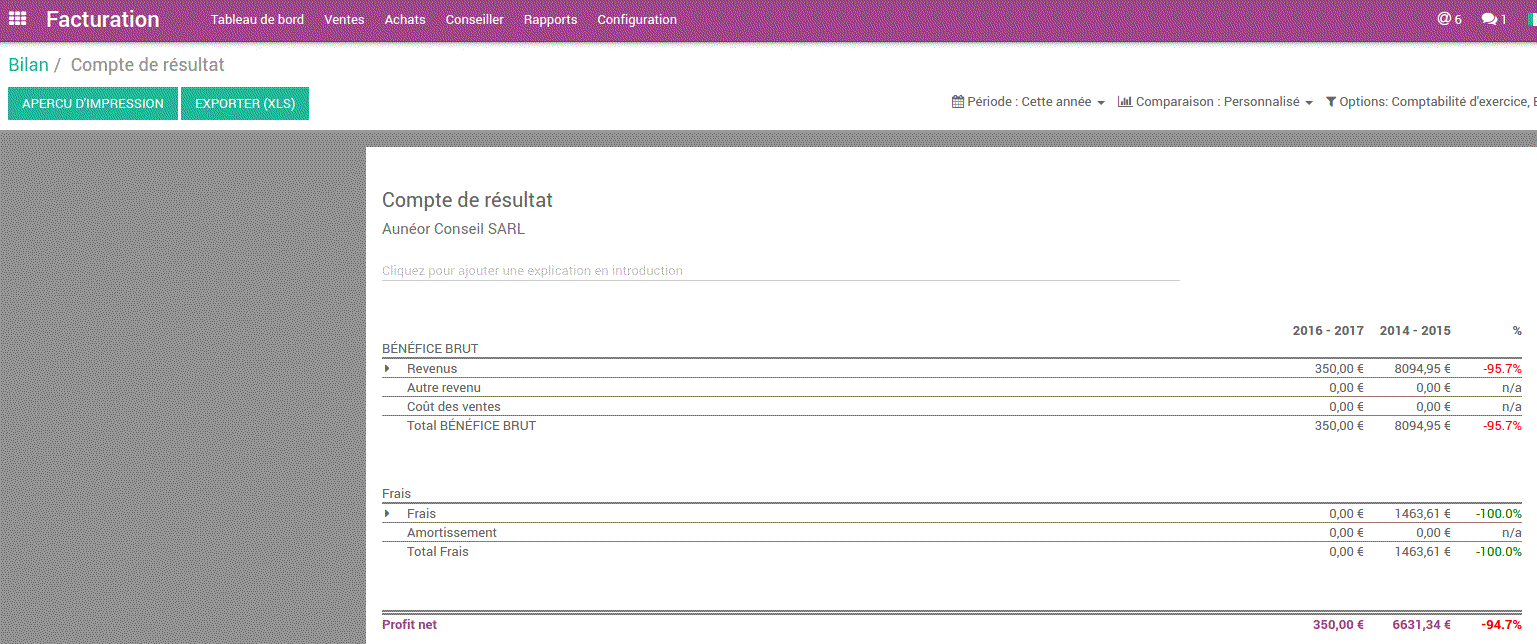Click the bar chart icon next to Comparaison
Image resolution: width=1537 pixels, height=644 pixels.
(x=1126, y=101)
